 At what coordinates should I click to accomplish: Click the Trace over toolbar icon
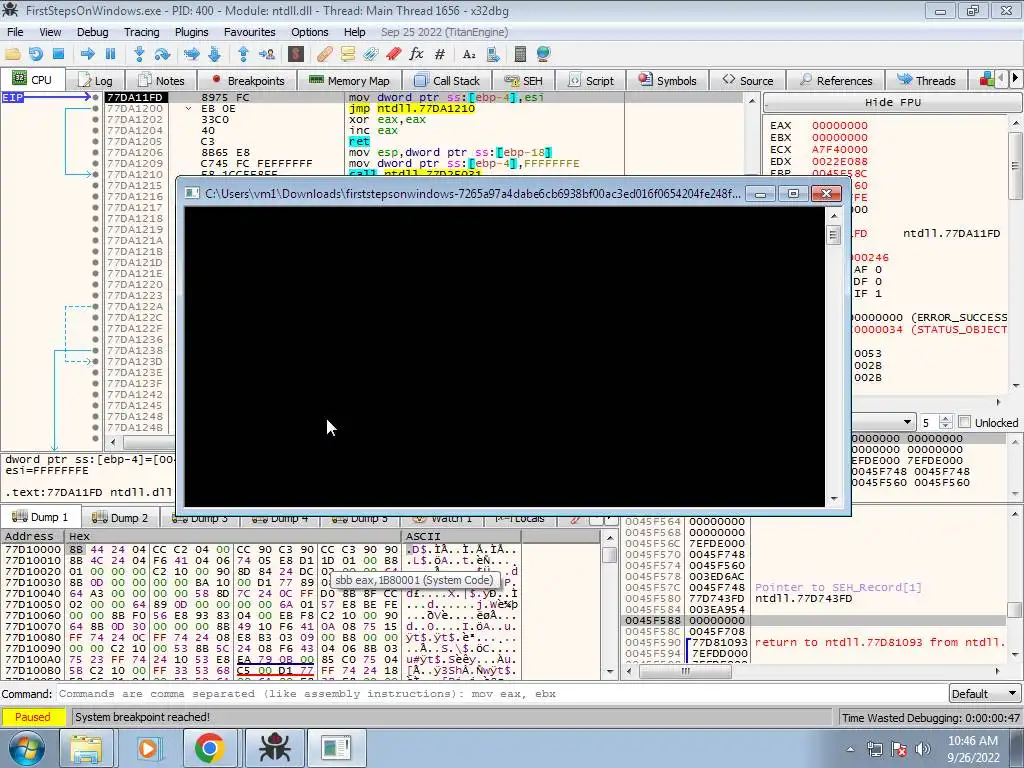[214, 54]
